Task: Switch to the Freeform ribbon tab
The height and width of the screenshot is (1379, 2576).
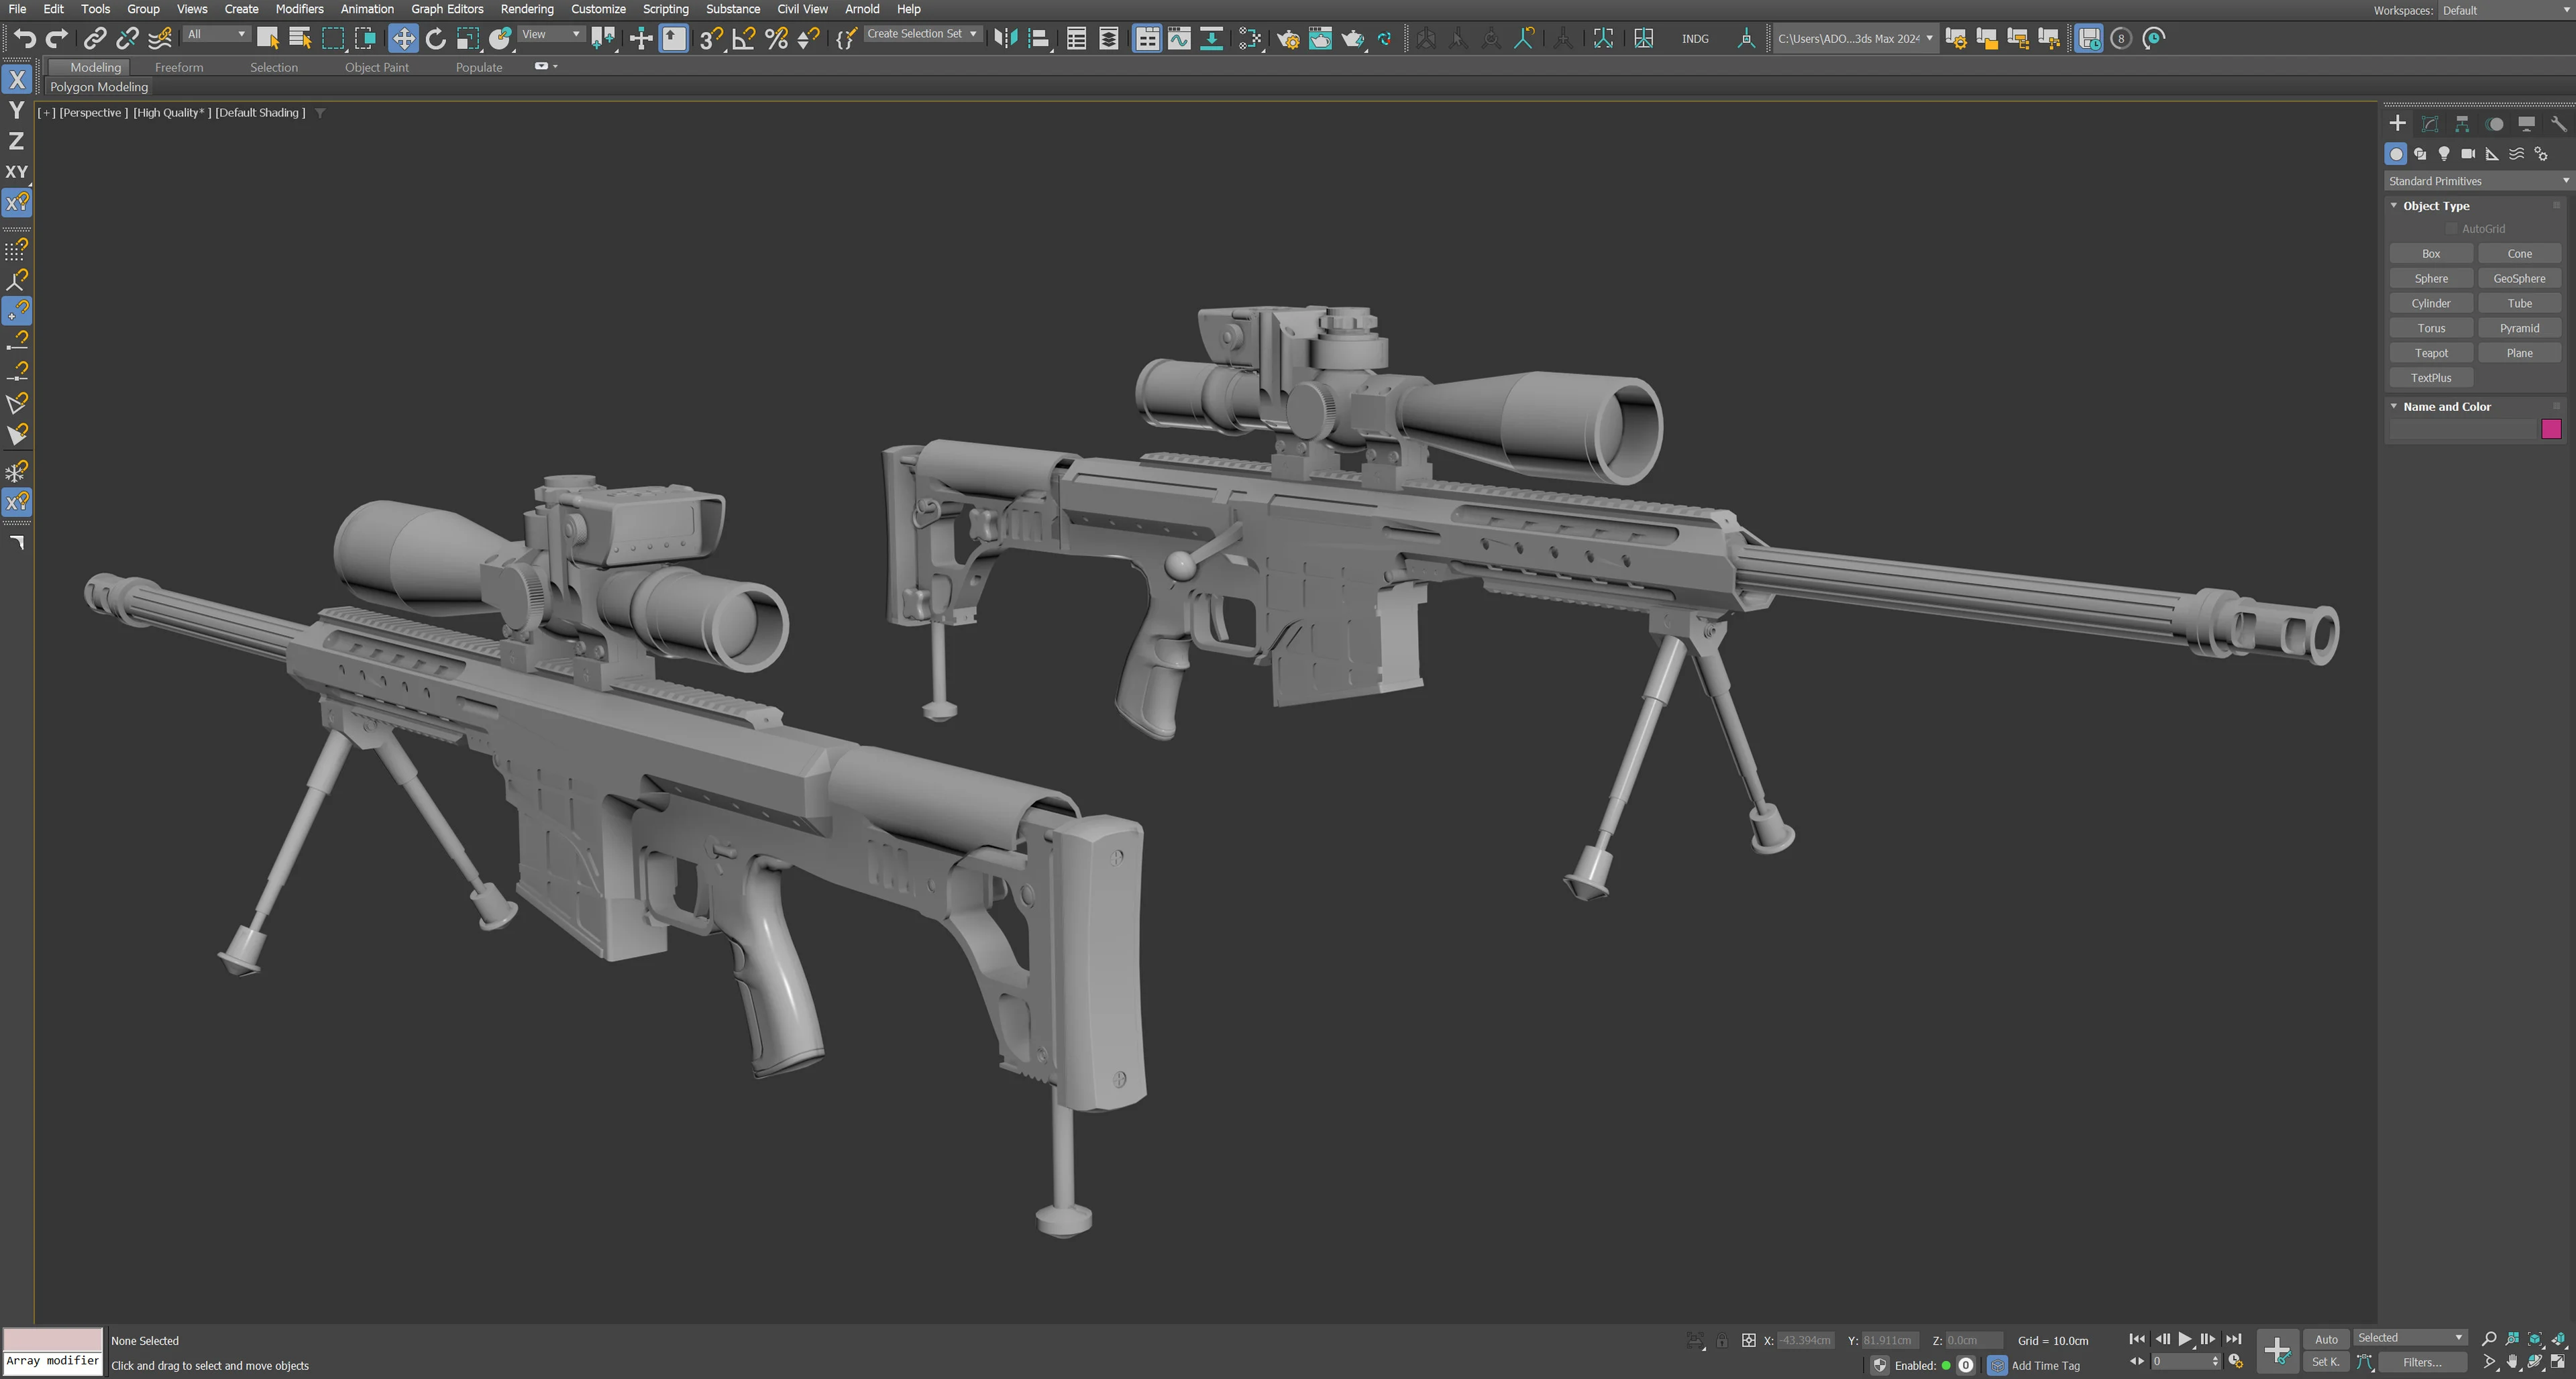Action: coord(179,67)
